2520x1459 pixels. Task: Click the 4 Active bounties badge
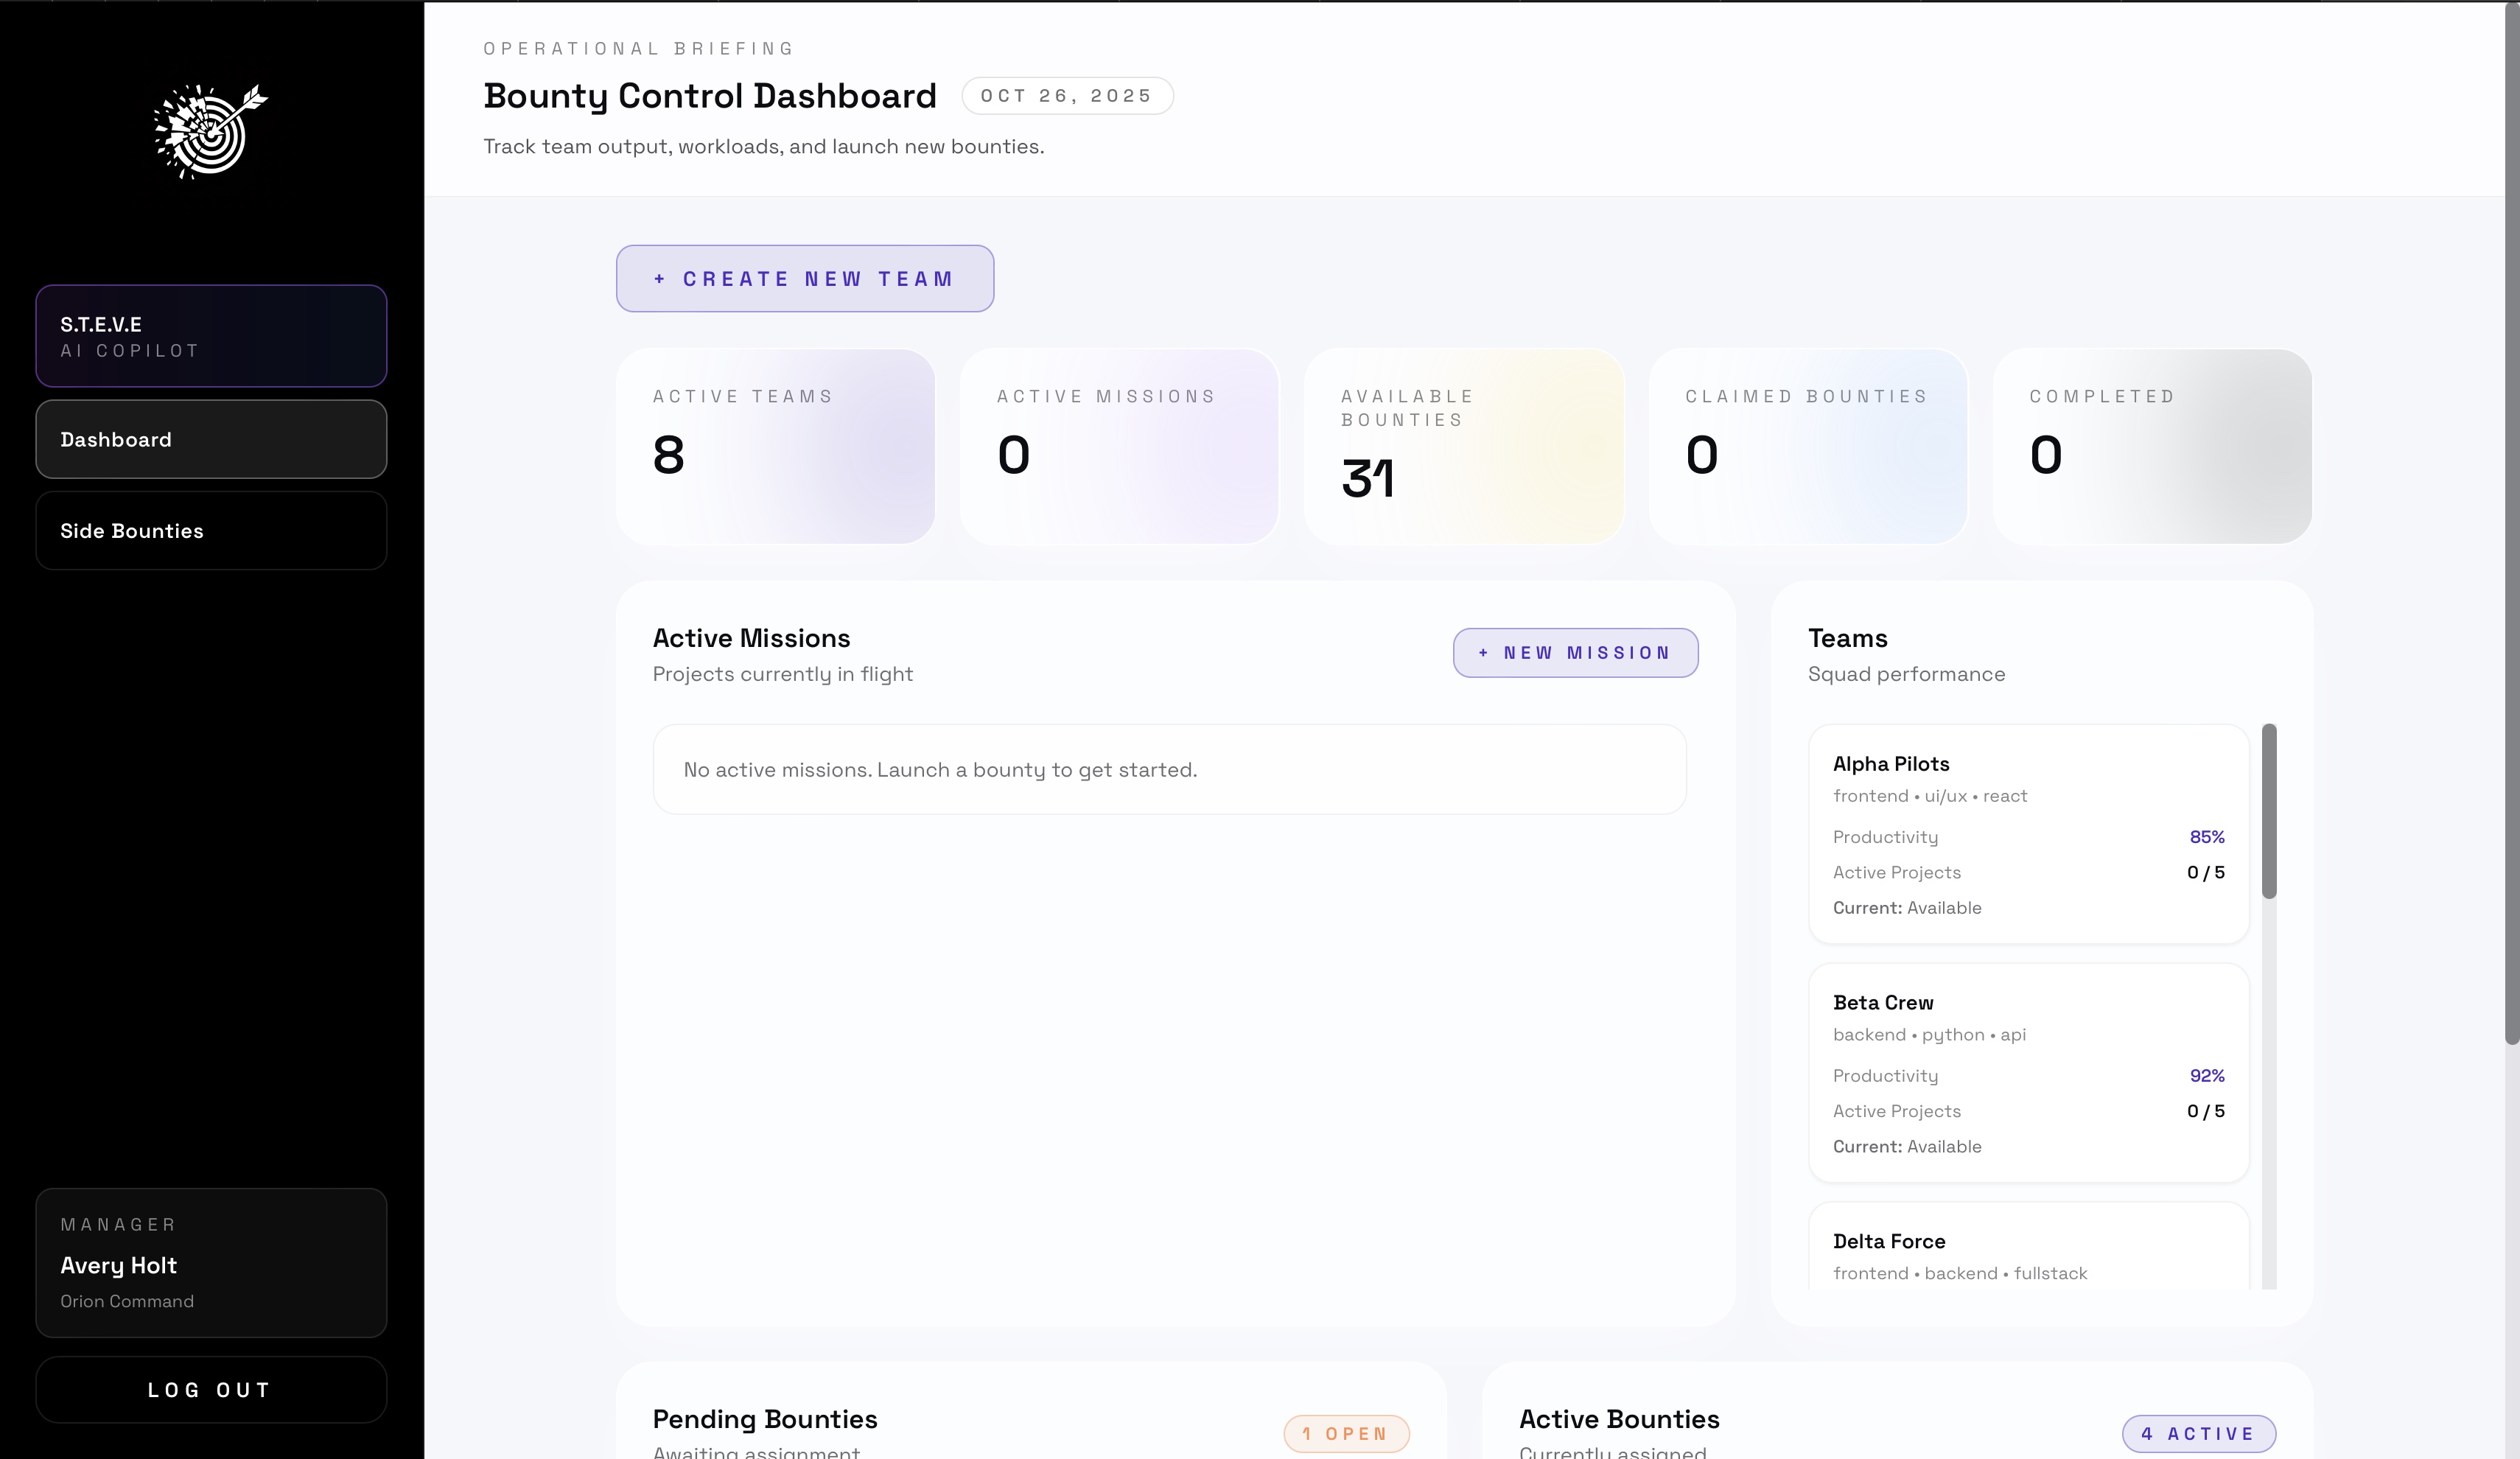[2198, 1433]
